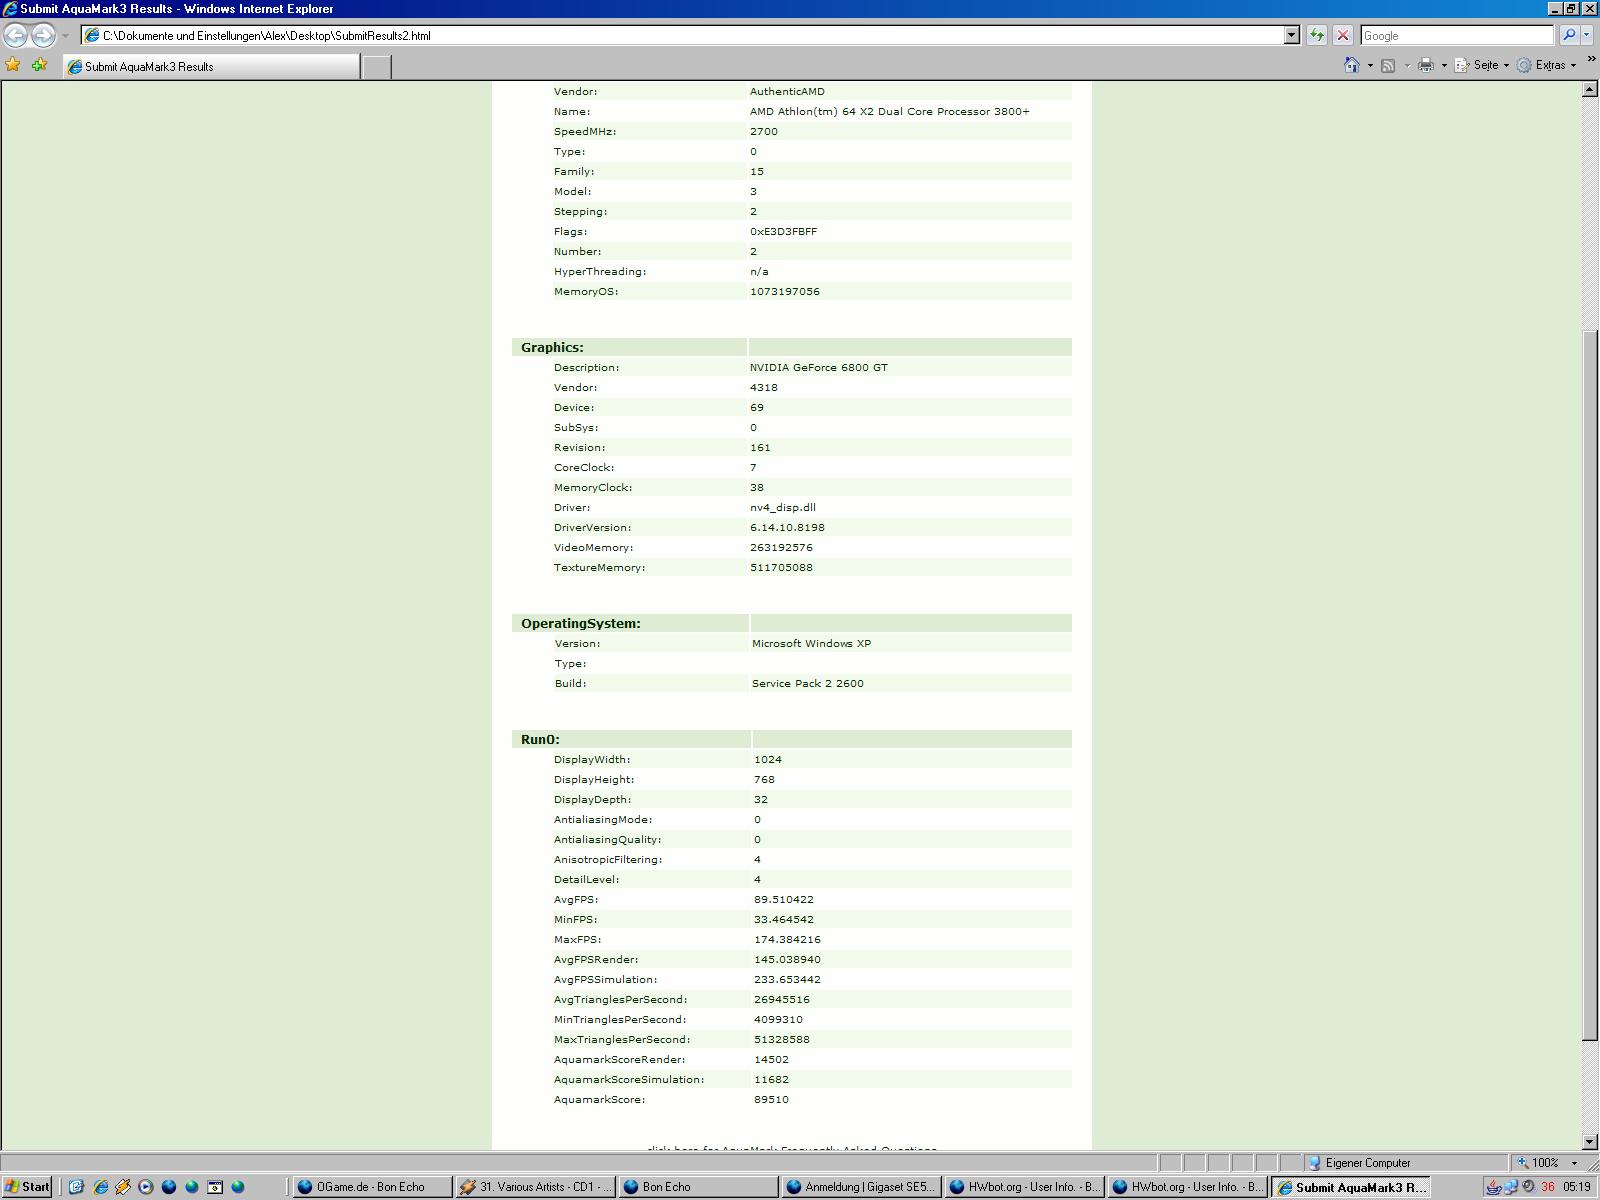Image resolution: width=1600 pixels, height=1200 pixels.
Task: Click the NVIDIA GeForce 6800 GT description
Action: [818, 367]
